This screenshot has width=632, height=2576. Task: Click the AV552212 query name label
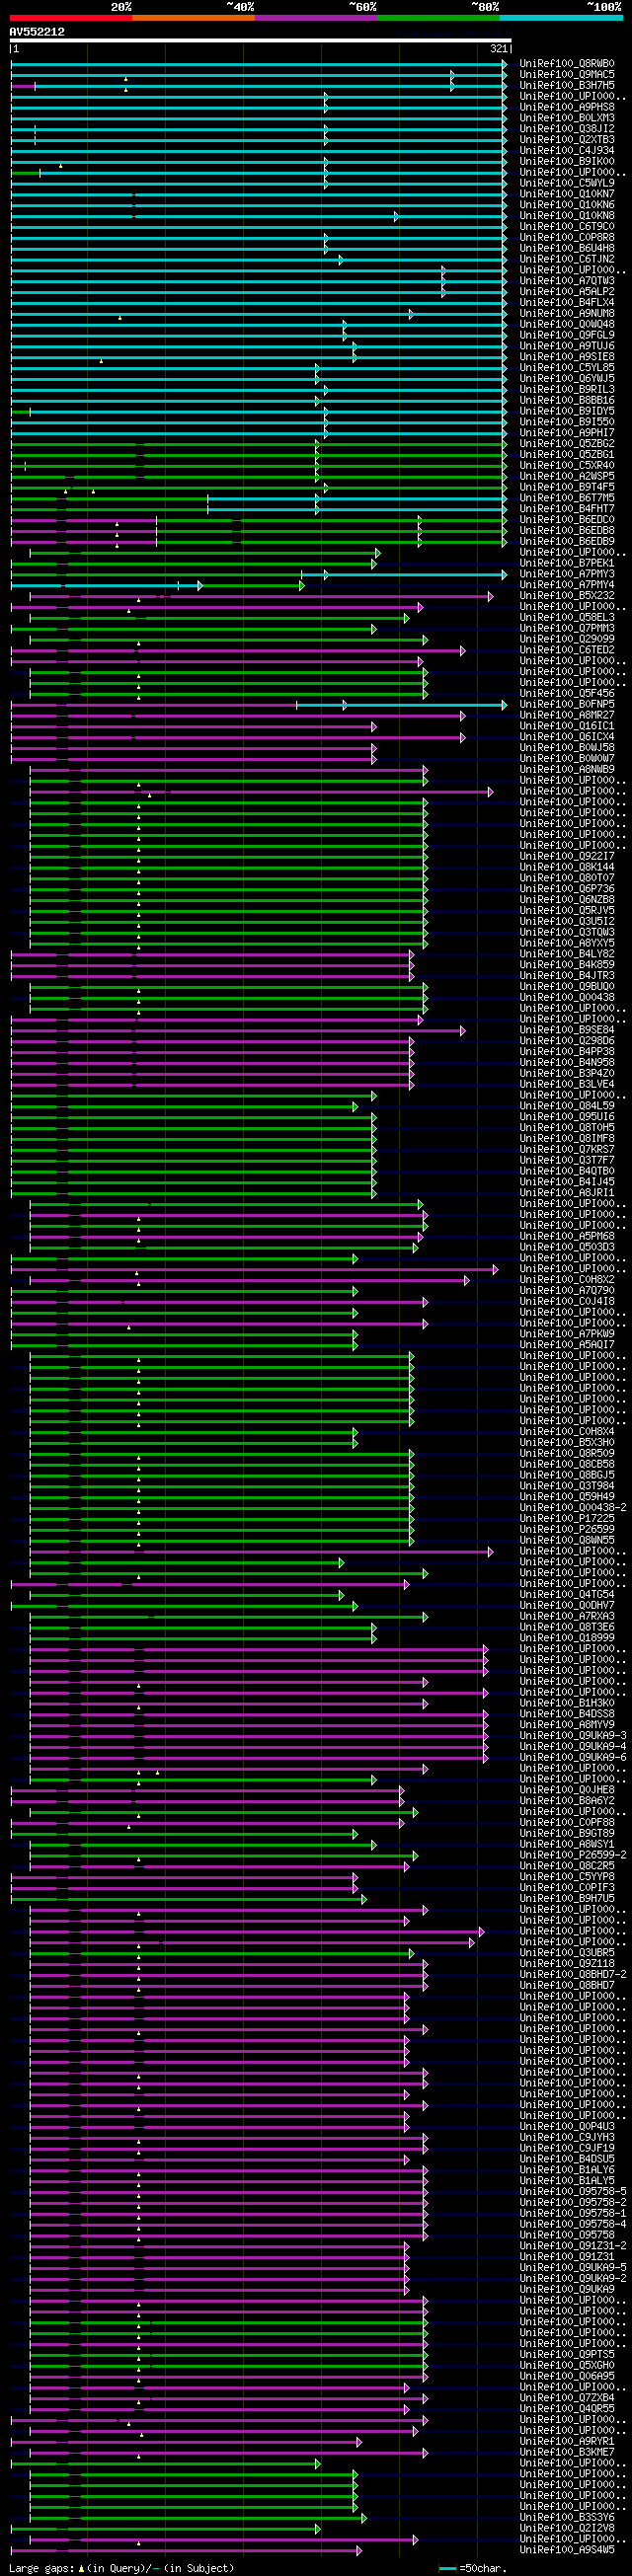pos(37,32)
